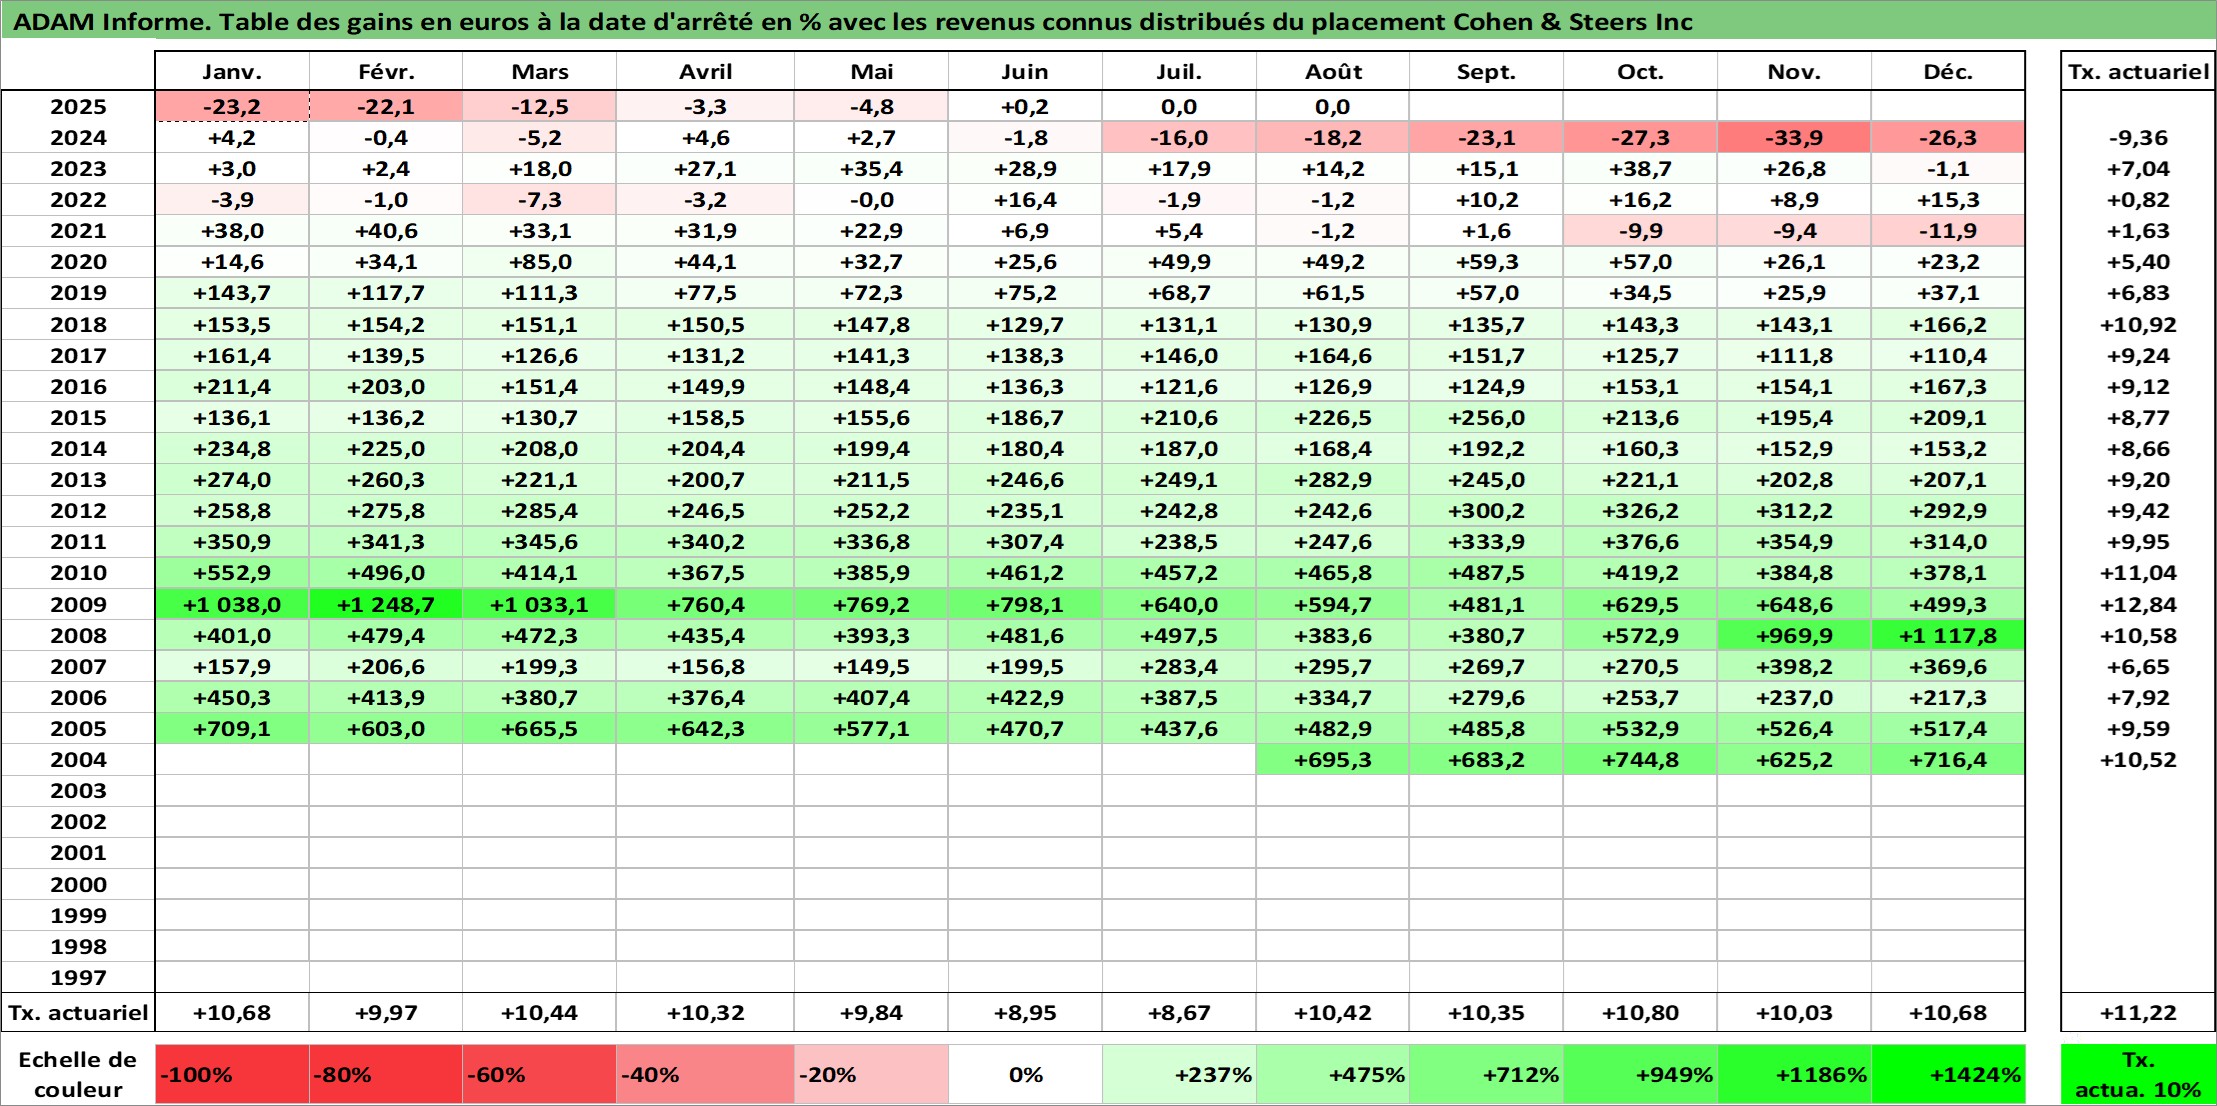Click the 'ADAM Informe' title bar text
The image size is (2217, 1106).
click(852, 22)
